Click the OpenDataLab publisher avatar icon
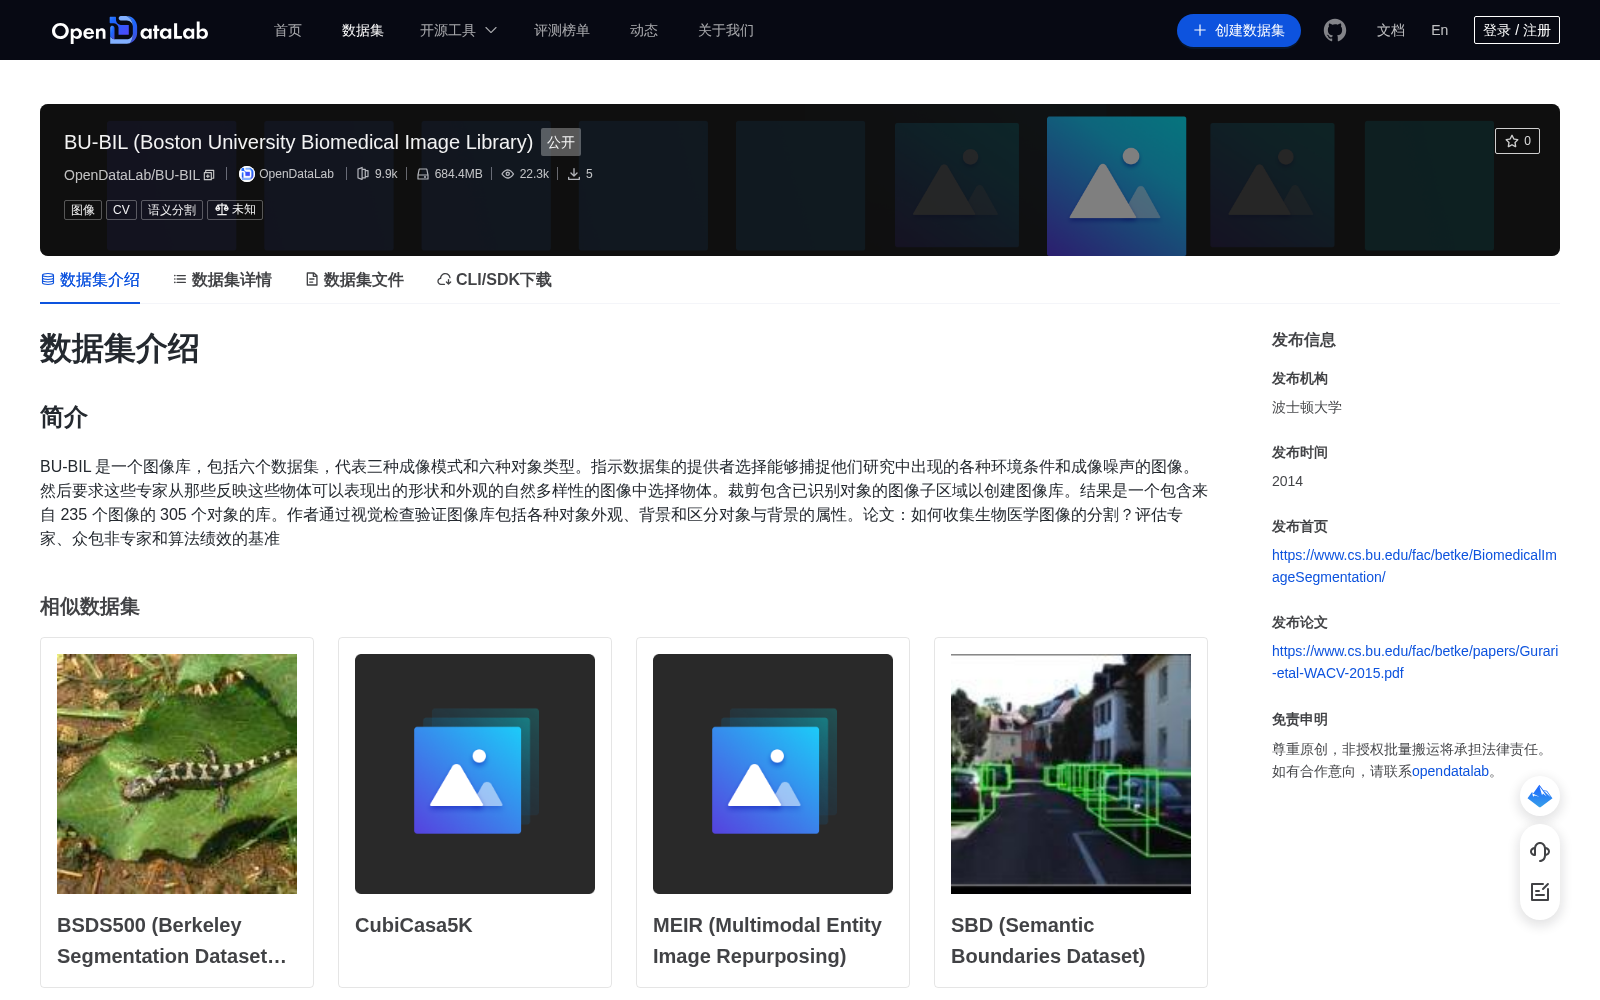1600x1000 pixels. pyautogui.click(x=247, y=174)
